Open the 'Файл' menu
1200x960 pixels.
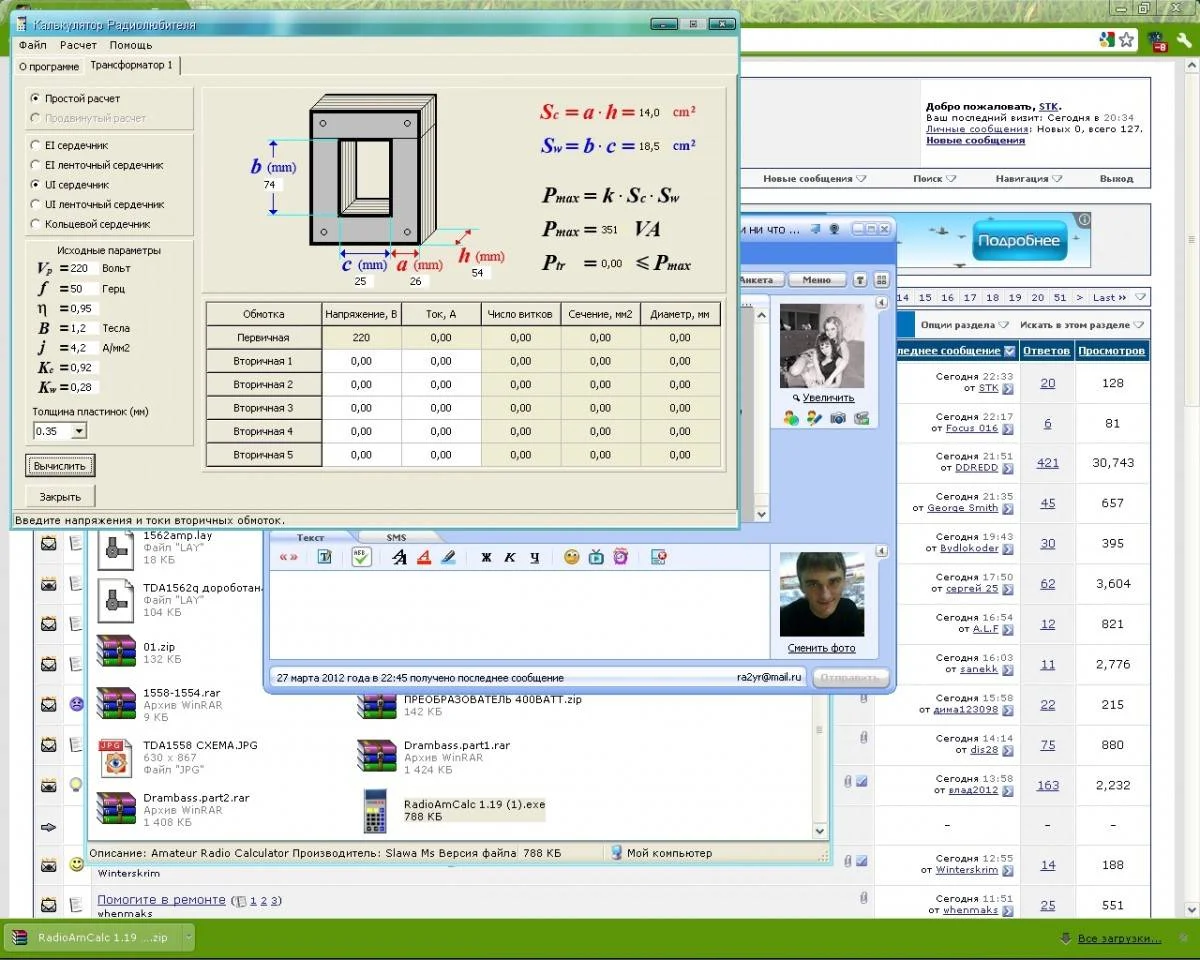32,45
